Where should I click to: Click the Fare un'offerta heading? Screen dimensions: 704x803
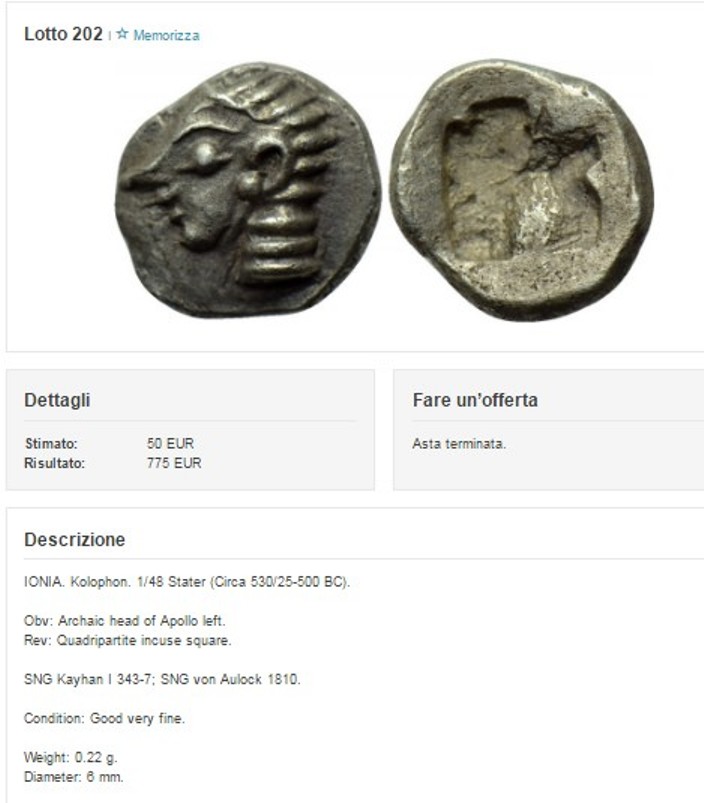[475, 400]
